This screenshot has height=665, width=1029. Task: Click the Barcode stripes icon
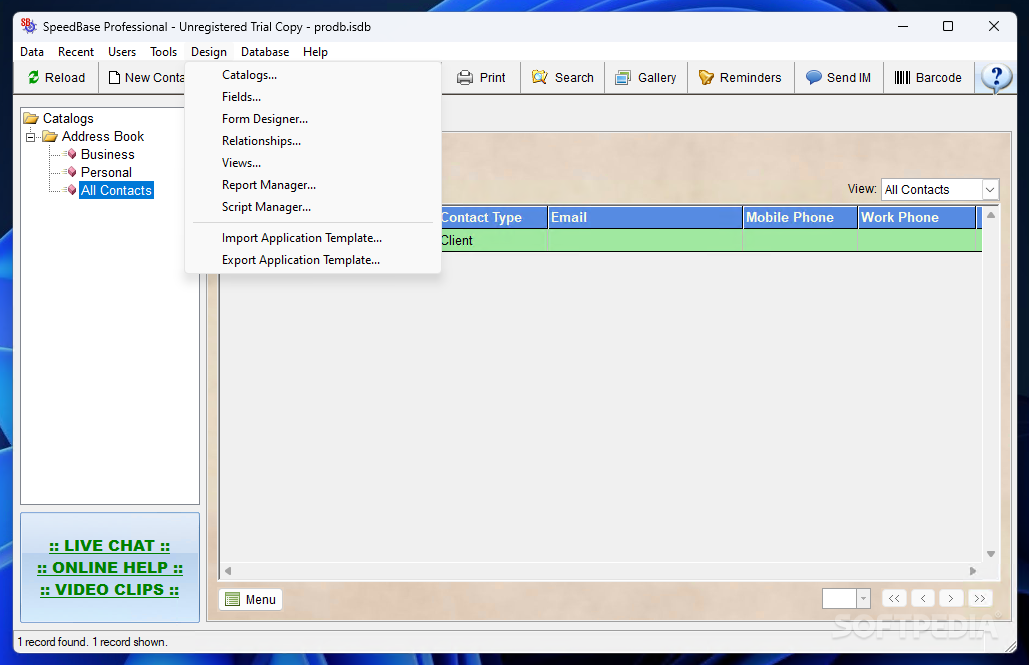pyautogui.click(x=902, y=77)
